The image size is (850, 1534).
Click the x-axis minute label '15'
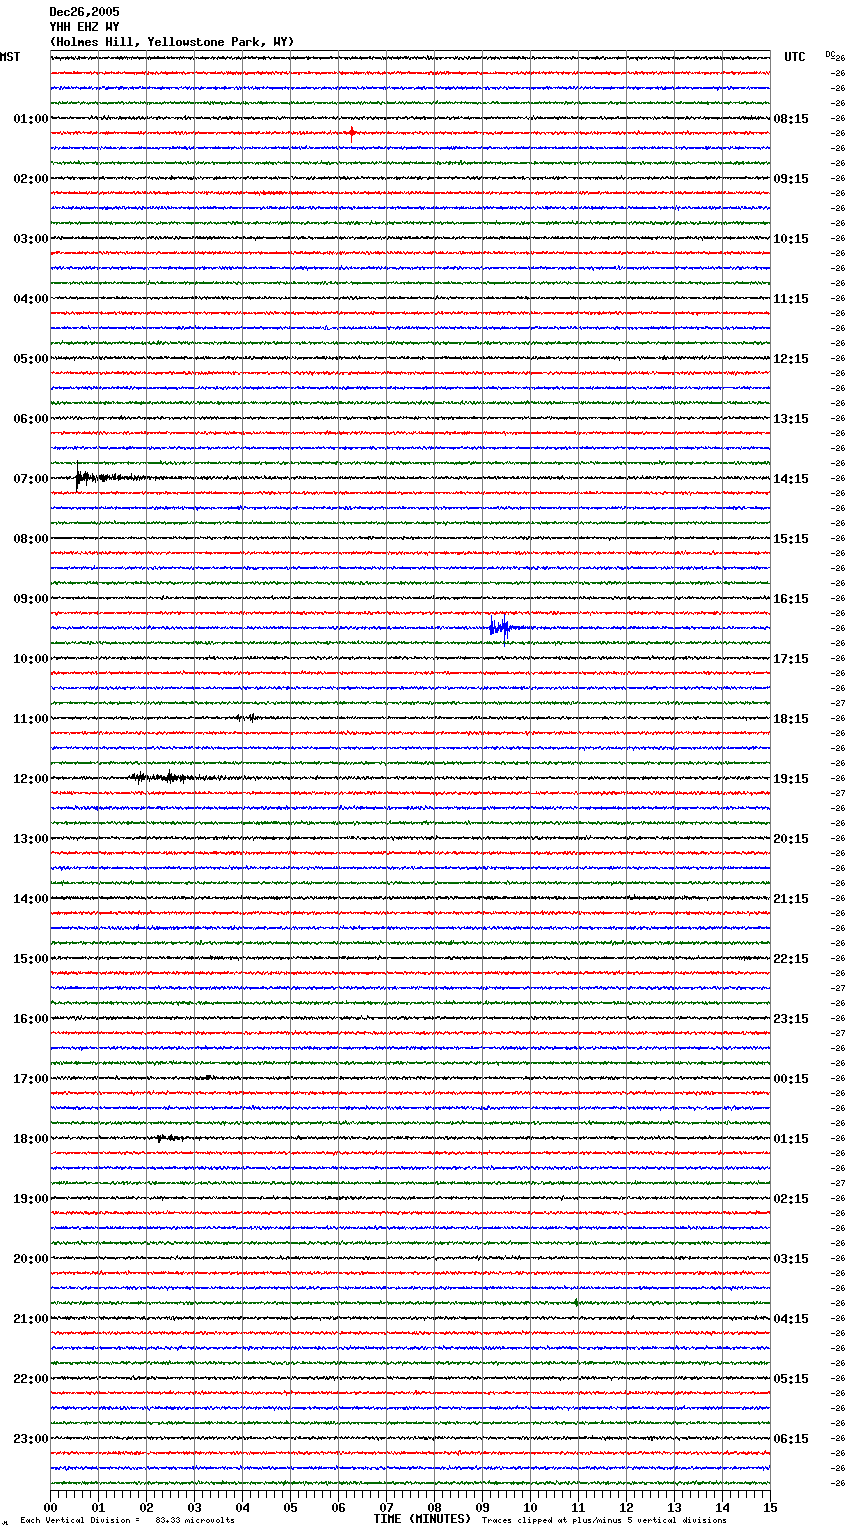770,1508
